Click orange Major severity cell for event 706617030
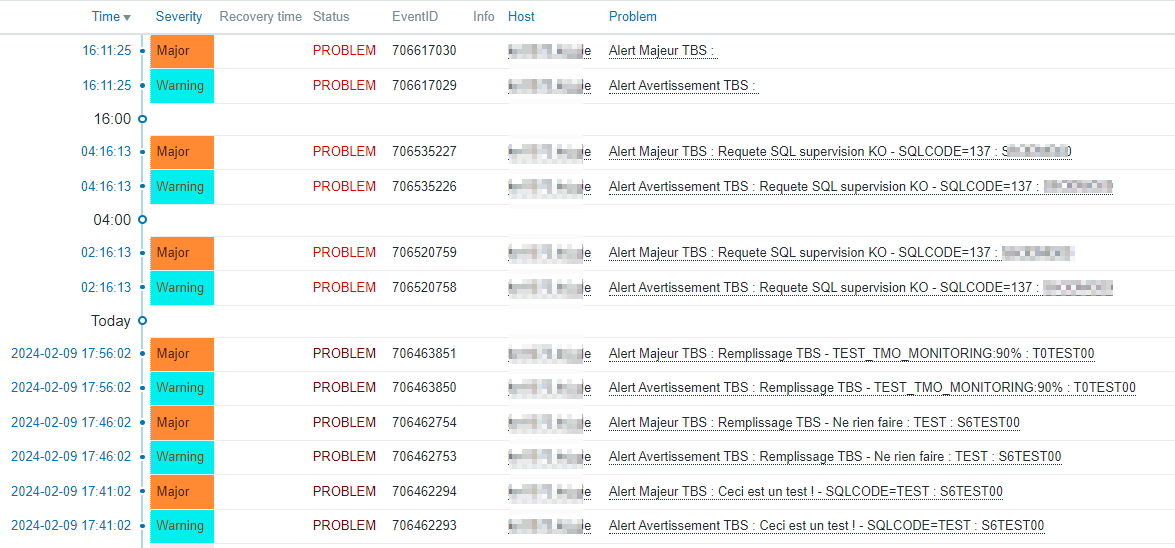This screenshot has height=548, width=1175. [x=182, y=51]
